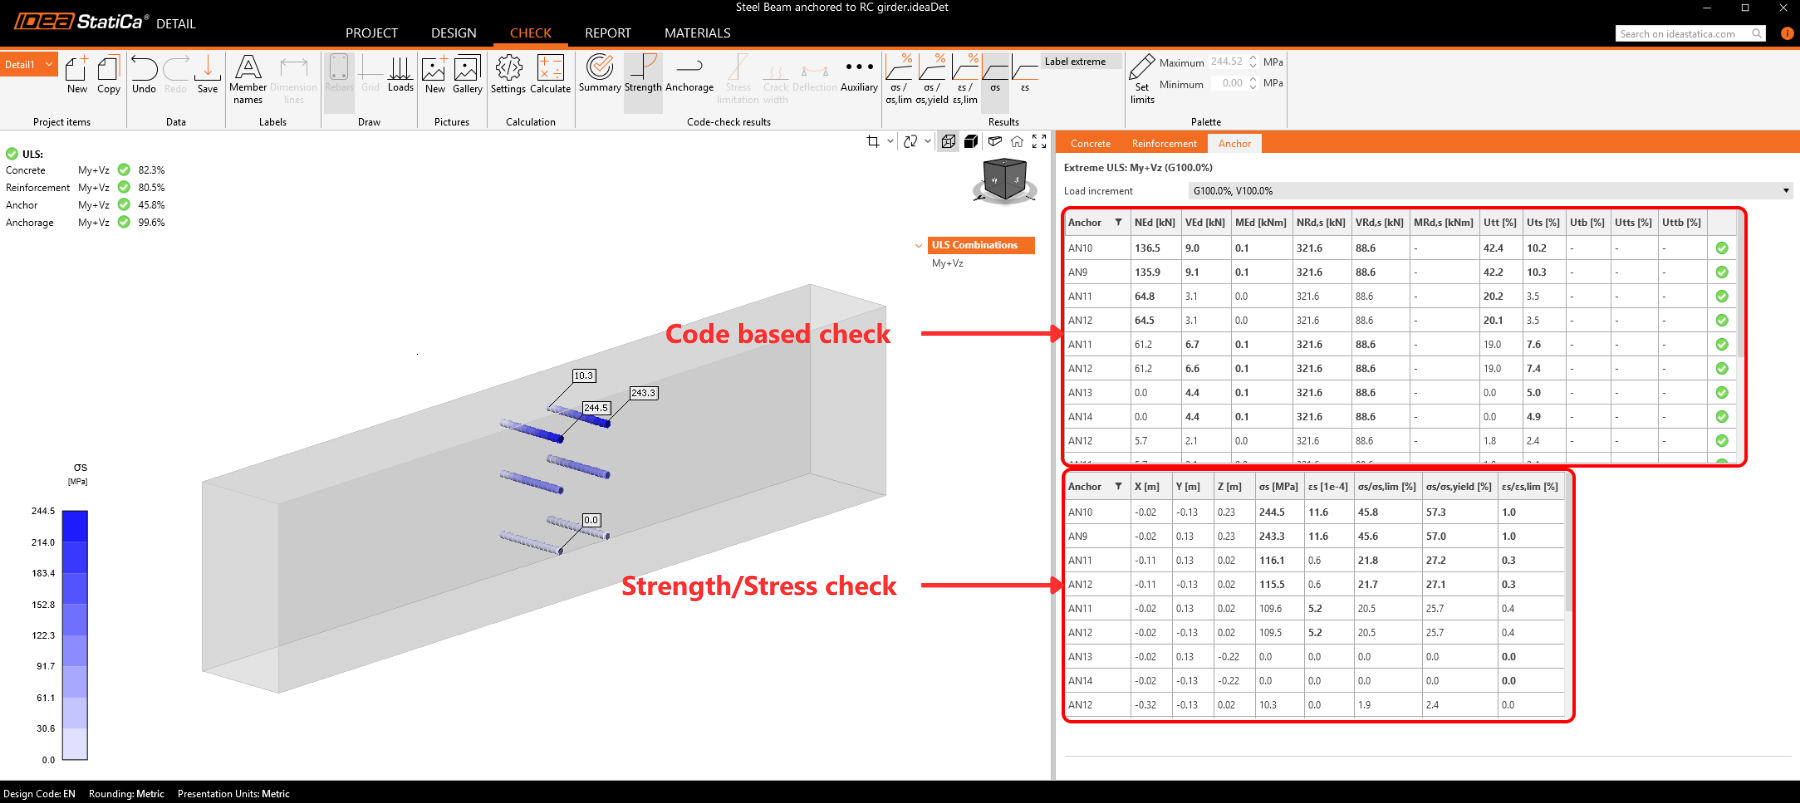1800x803 pixels.
Task: Sort by the NEd [kN] column header
Action: coord(1155,223)
